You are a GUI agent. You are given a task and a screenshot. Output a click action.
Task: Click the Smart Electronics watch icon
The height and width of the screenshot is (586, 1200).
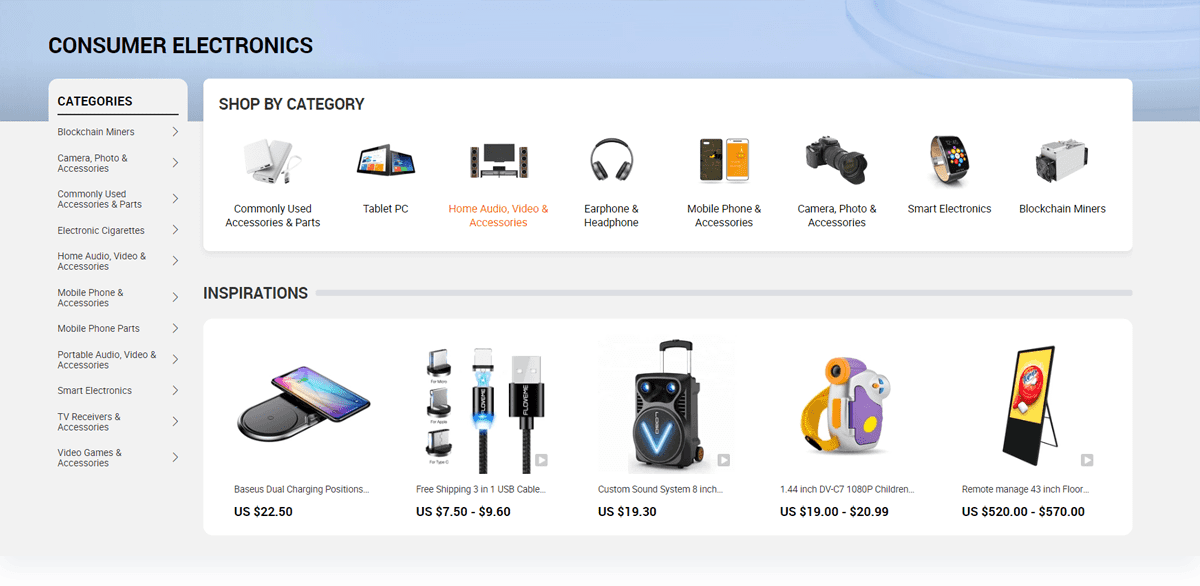pos(949,160)
